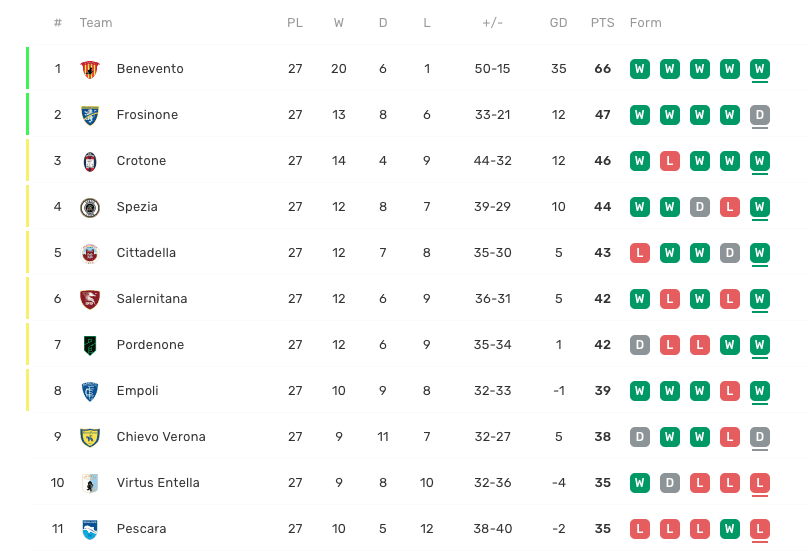Screen dimensions: 808x552
Task: Click the Empoli crest icon
Action: pos(90,391)
